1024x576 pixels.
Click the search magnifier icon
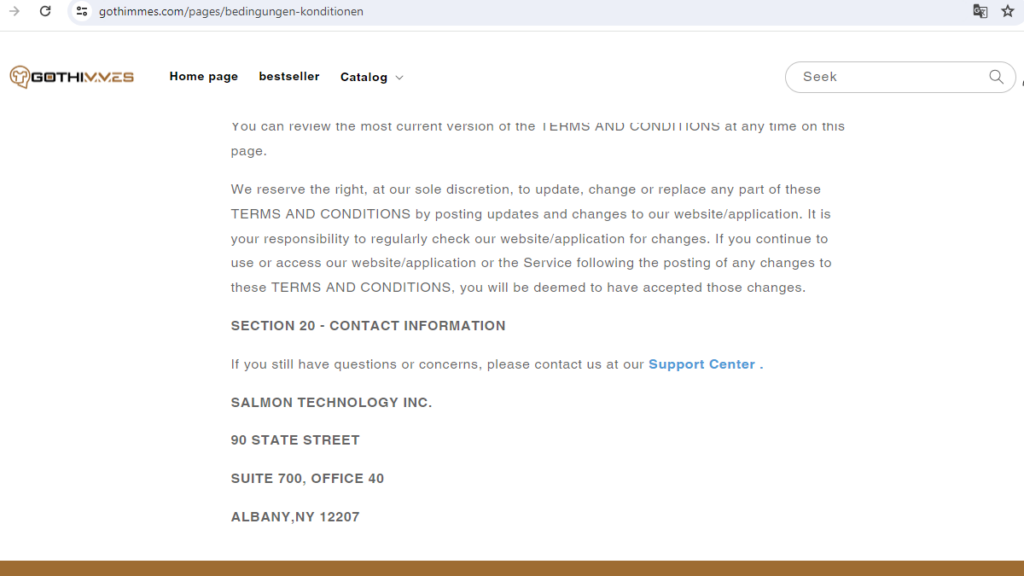click(x=996, y=76)
